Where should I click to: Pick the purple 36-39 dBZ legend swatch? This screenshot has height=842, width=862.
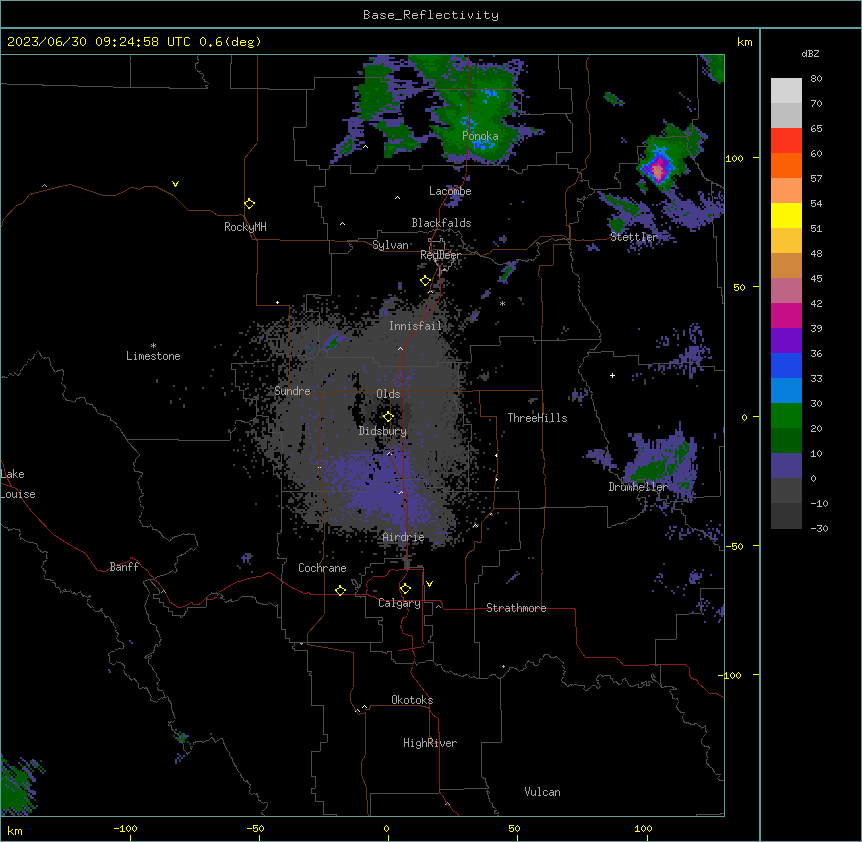point(786,341)
